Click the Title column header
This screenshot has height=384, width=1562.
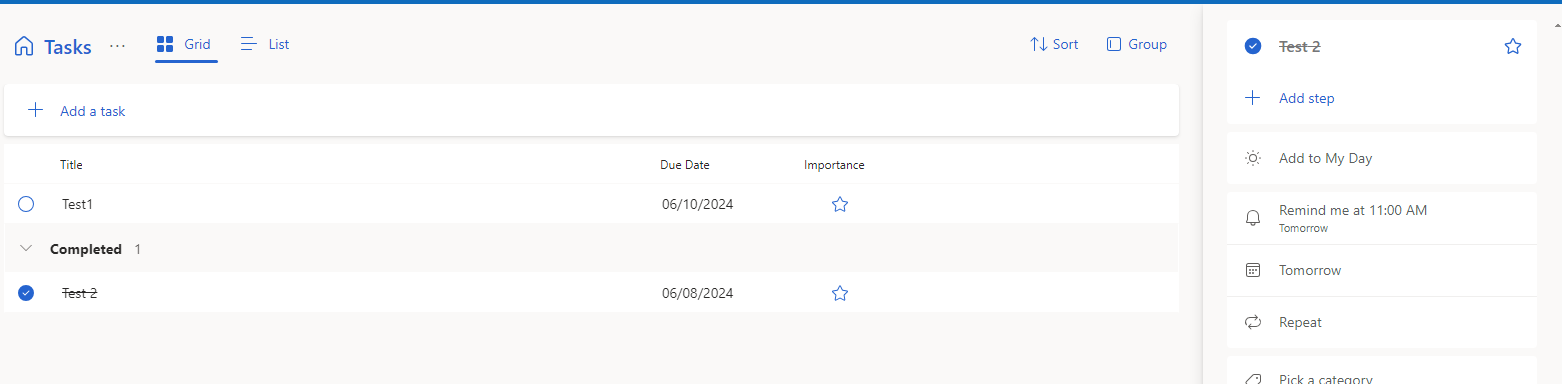pyautogui.click(x=71, y=165)
